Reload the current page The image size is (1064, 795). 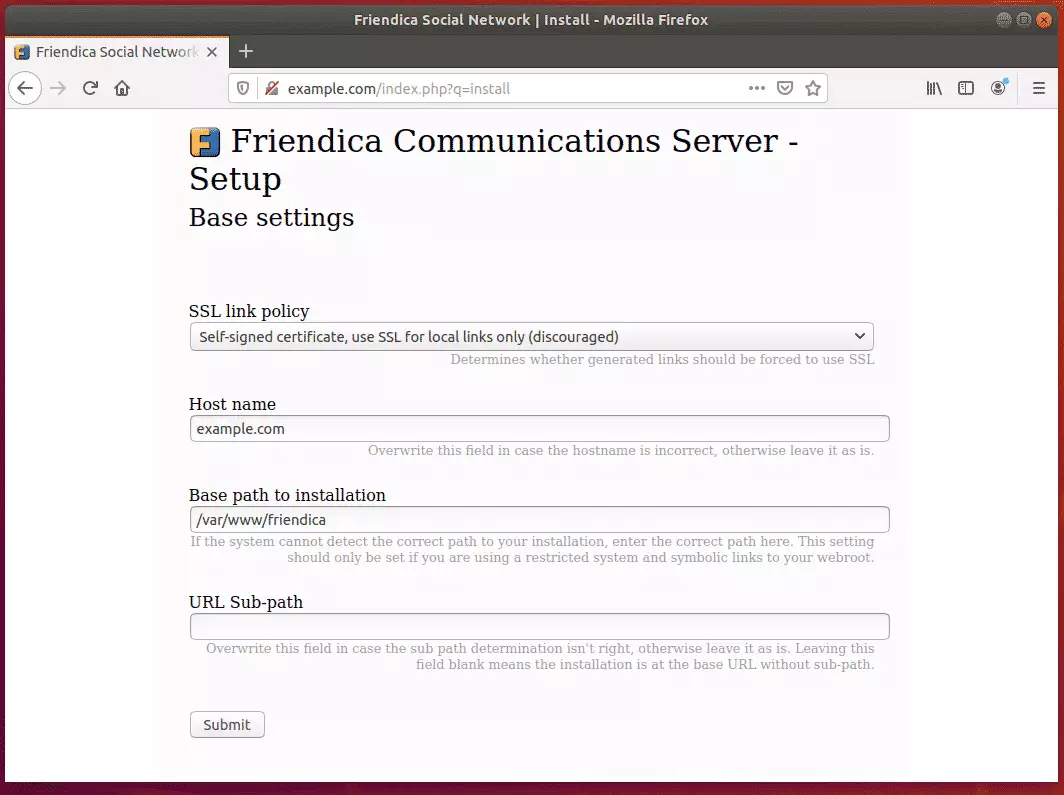point(90,88)
